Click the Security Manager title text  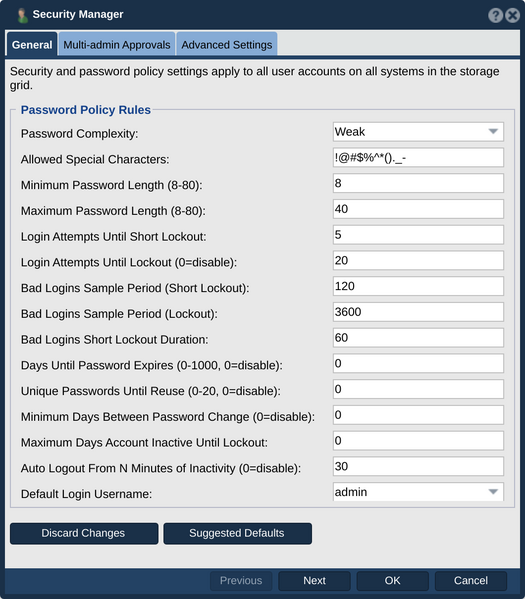(78, 14)
